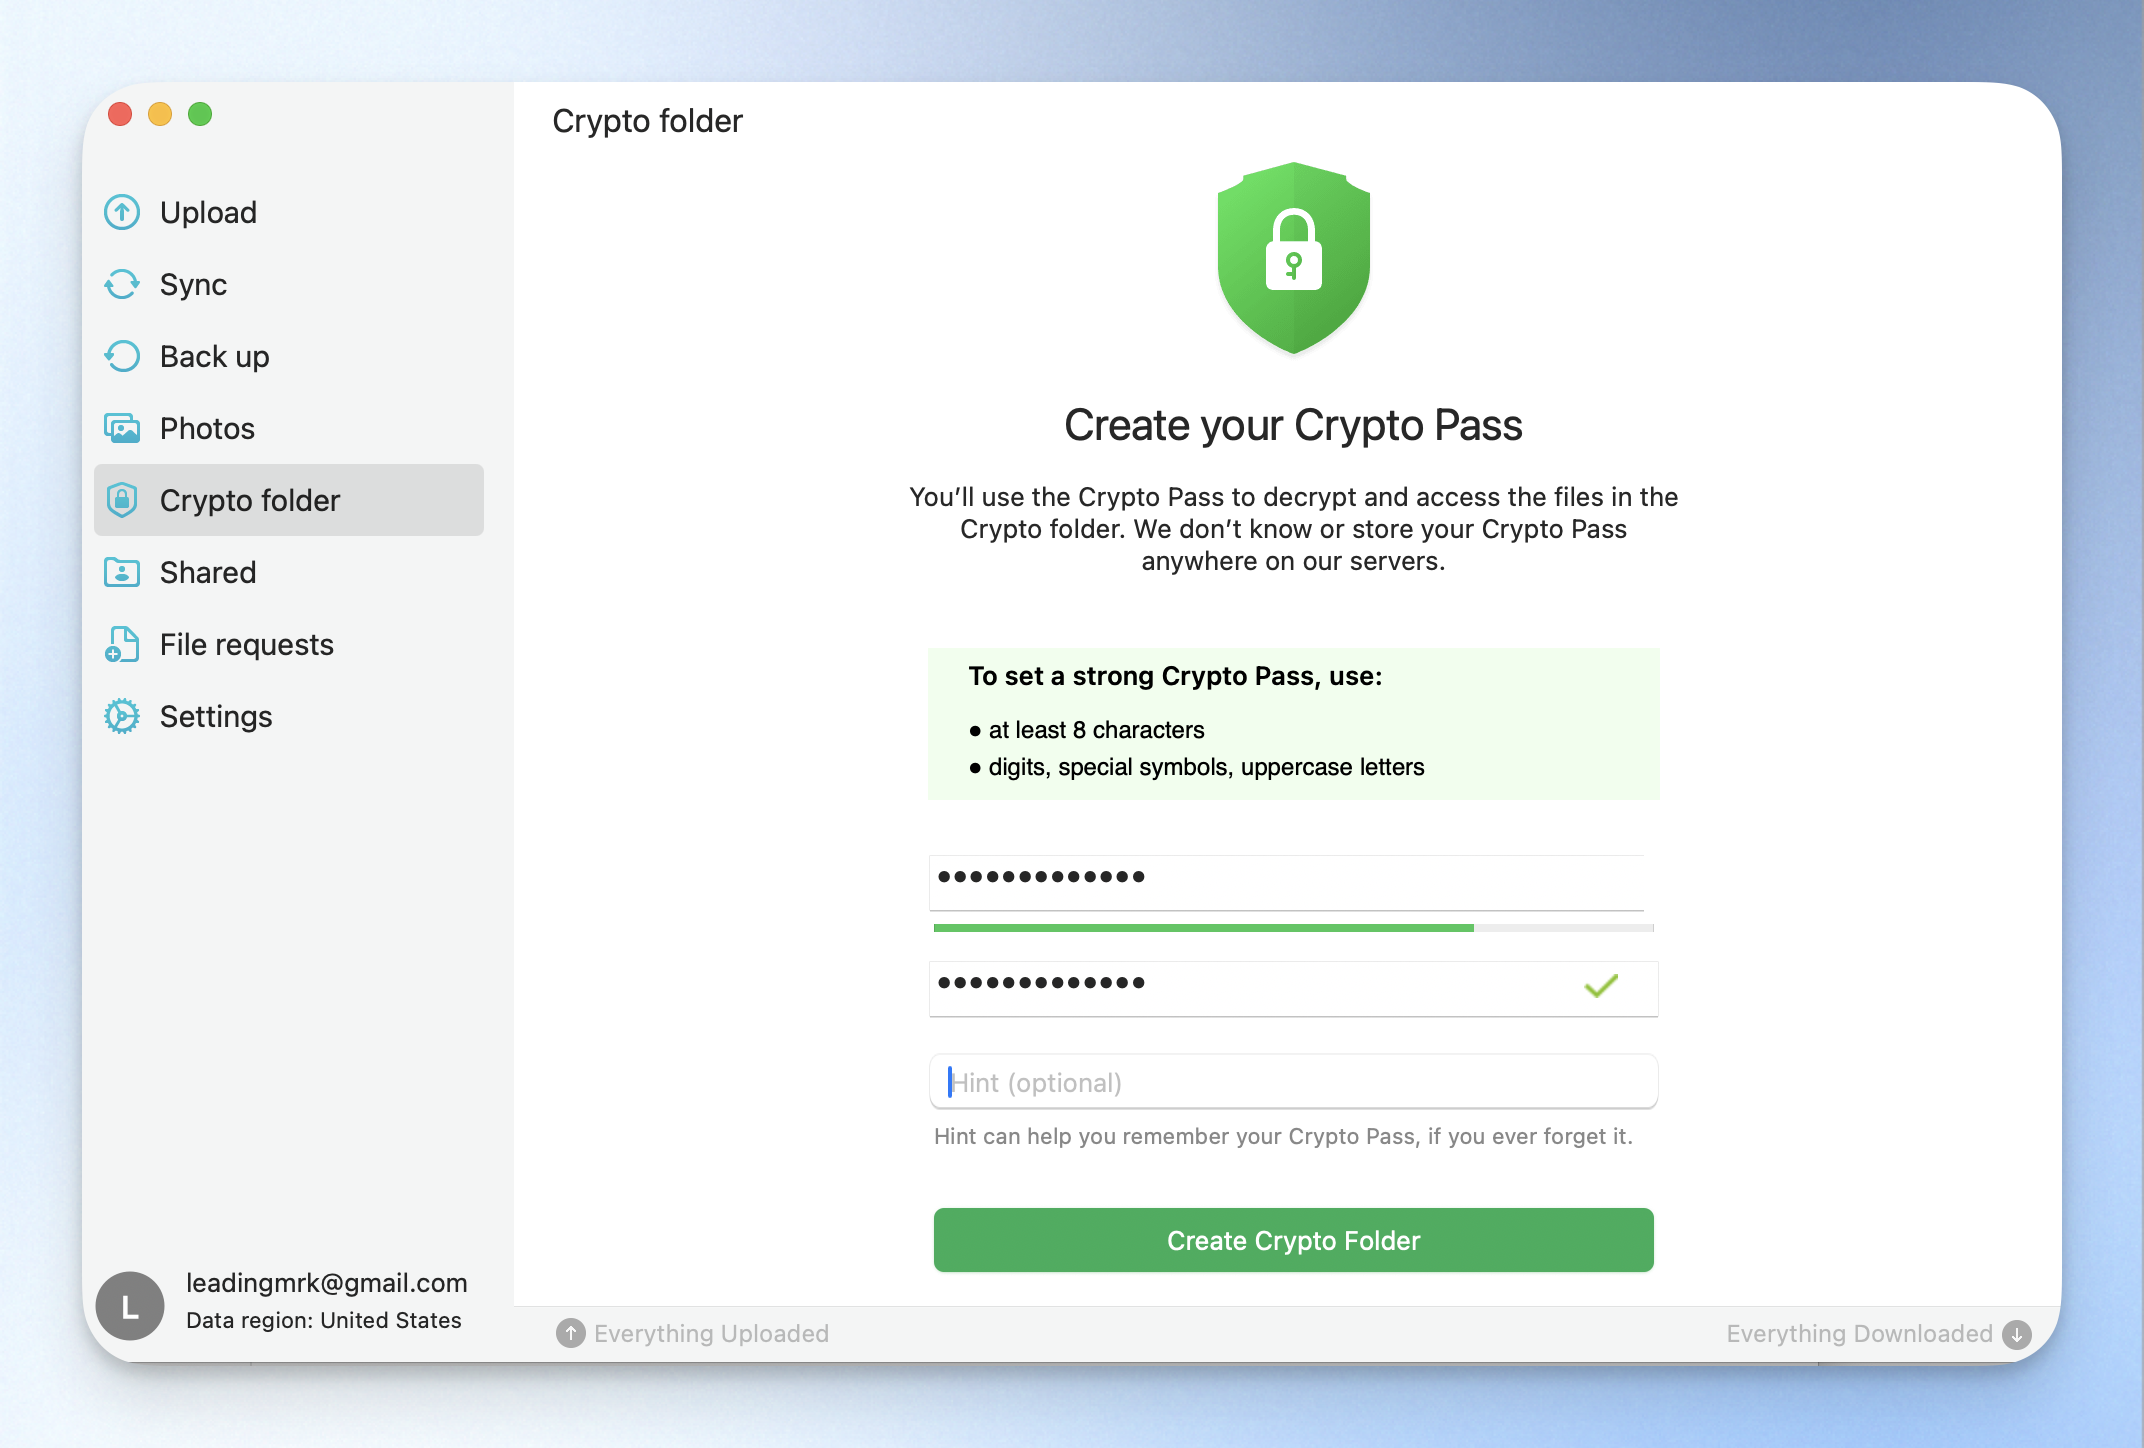Click the leadingmrk@gmail.com account label
2144x1448 pixels.
point(326,1283)
